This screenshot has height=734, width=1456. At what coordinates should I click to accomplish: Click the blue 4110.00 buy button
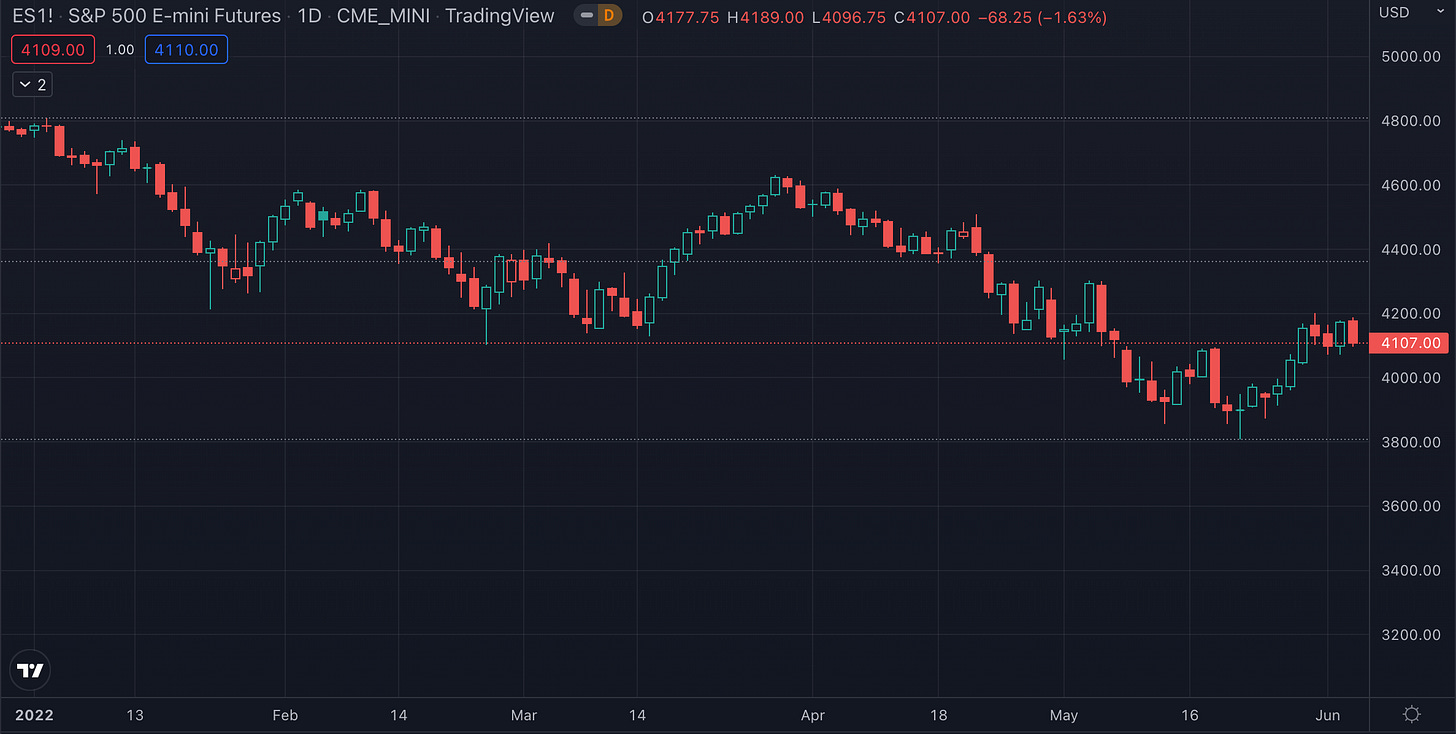(x=186, y=49)
